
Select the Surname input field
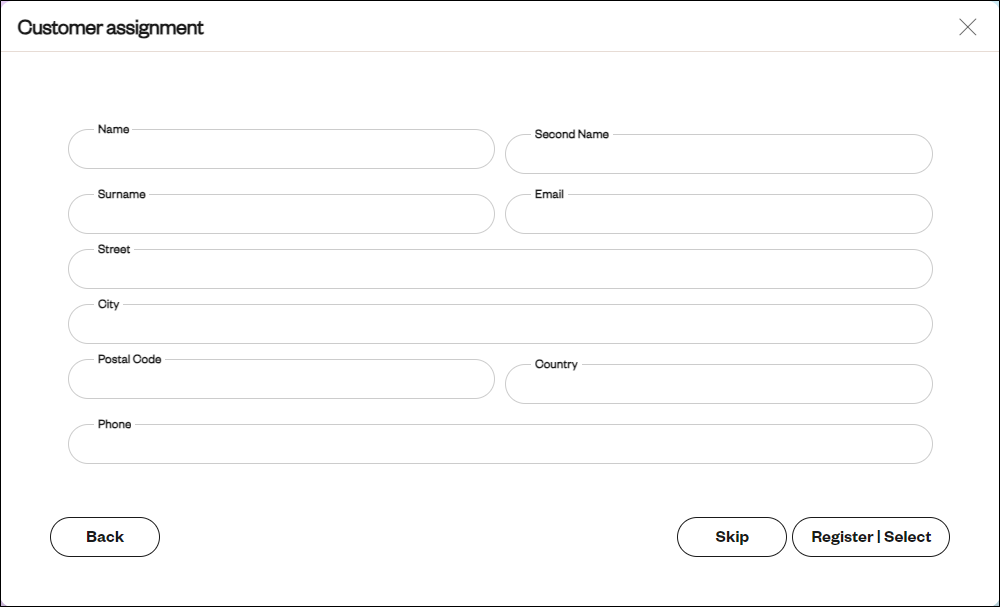281,214
